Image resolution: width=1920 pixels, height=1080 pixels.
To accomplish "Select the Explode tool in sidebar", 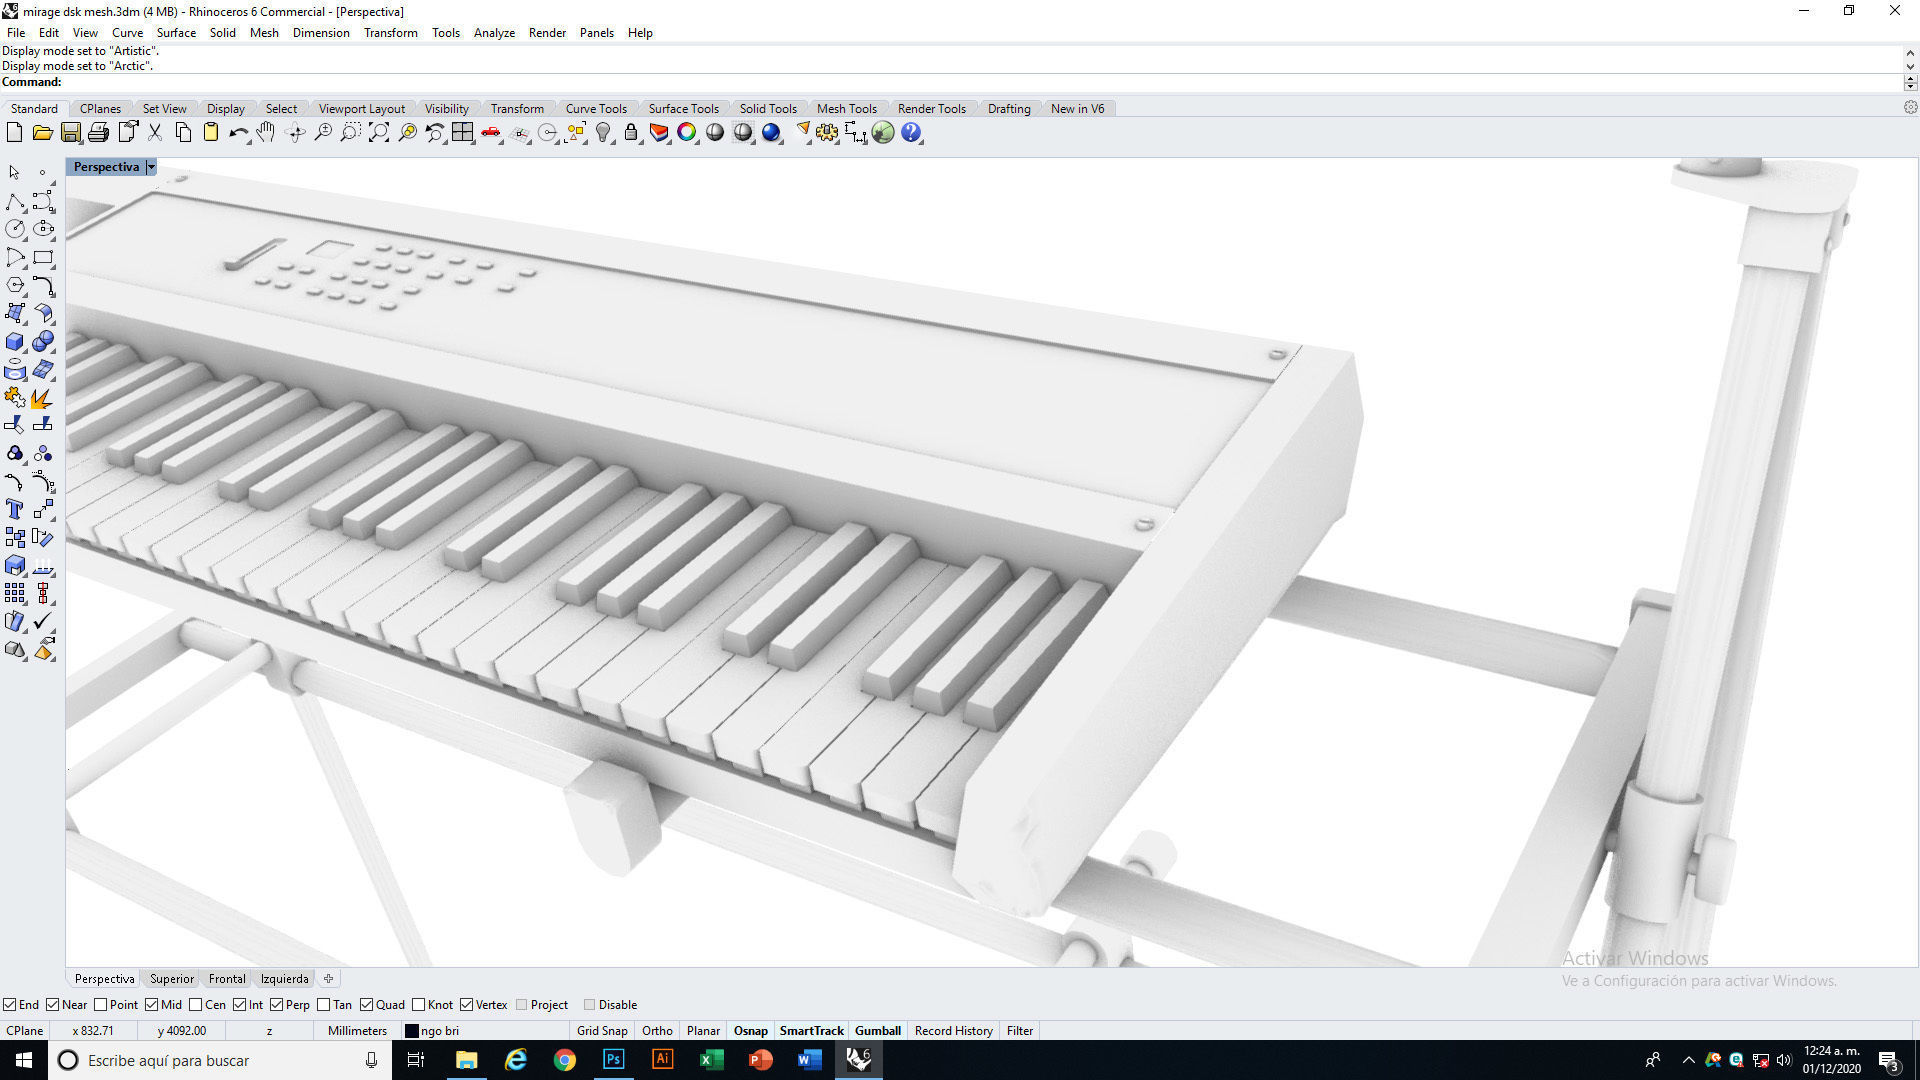I will tap(43, 398).
